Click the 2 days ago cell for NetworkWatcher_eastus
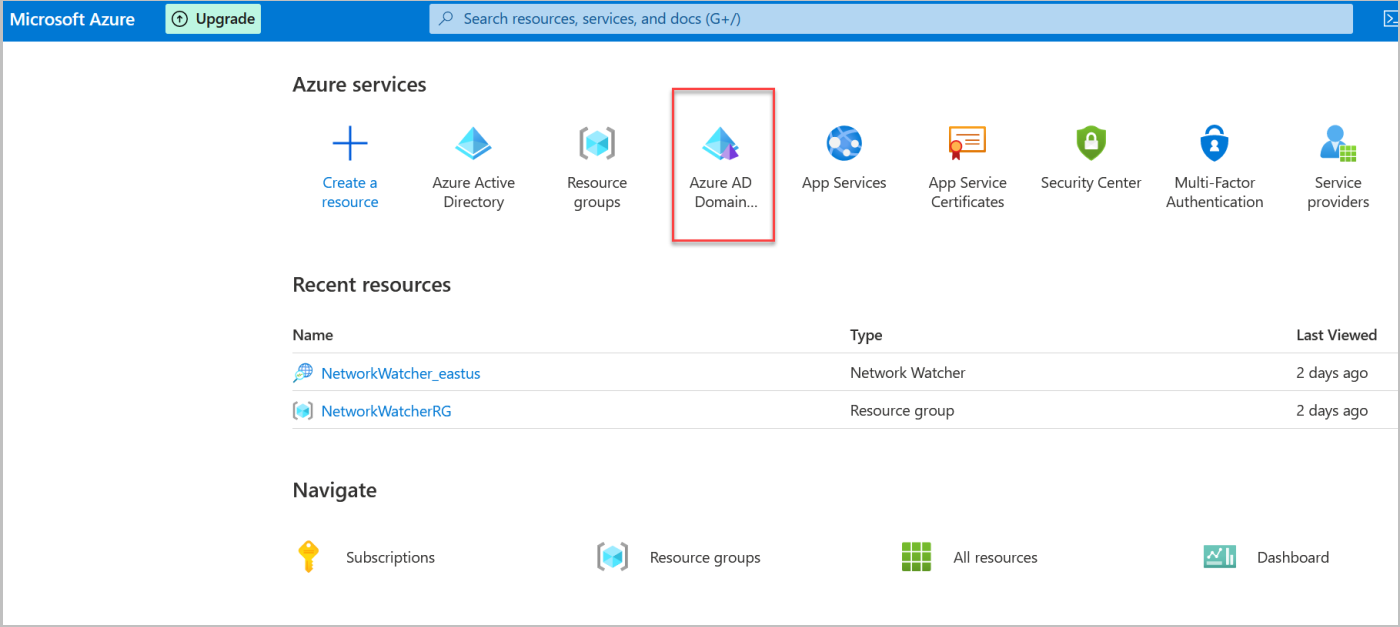Image resolution: width=1400 pixels, height=627 pixels. [x=1332, y=373]
